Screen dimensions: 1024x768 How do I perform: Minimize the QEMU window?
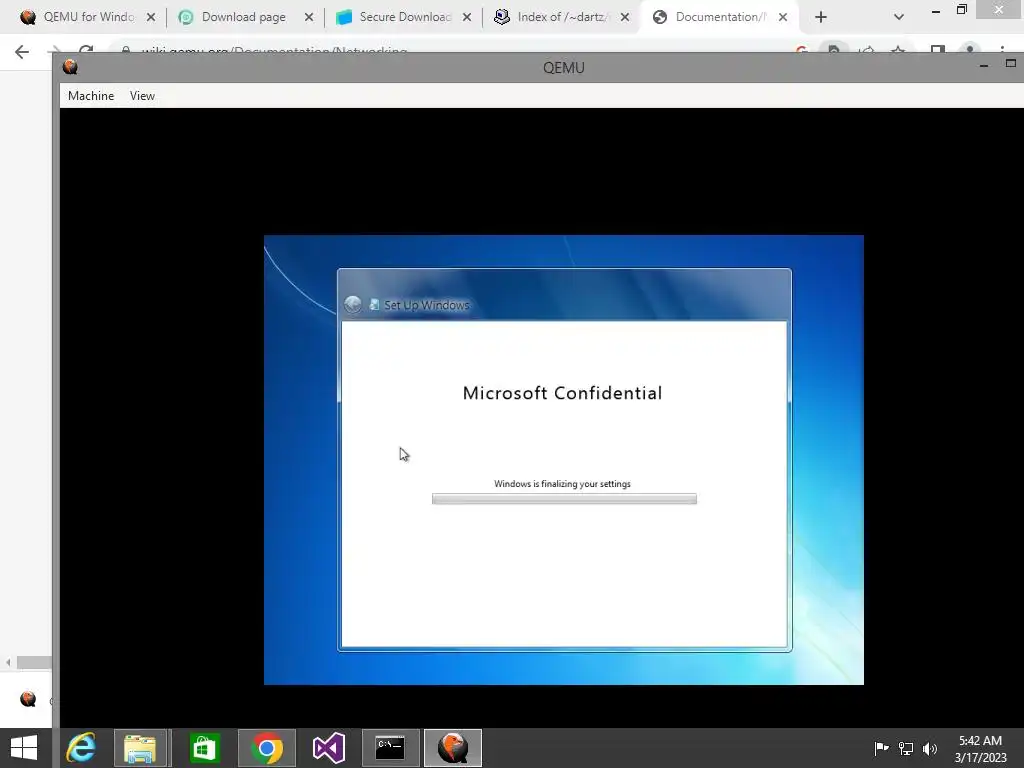(984, 65)
